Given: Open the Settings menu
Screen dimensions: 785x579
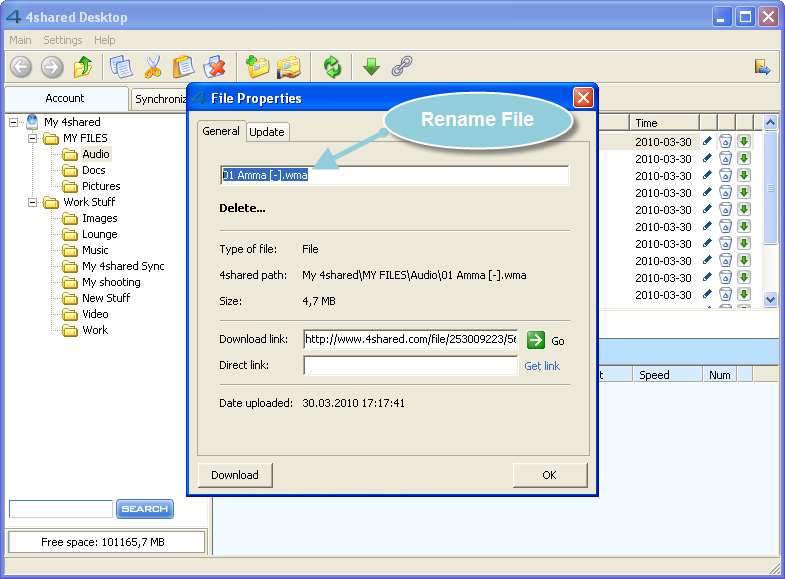Looking at the screenshot, I should coord(63,40).
